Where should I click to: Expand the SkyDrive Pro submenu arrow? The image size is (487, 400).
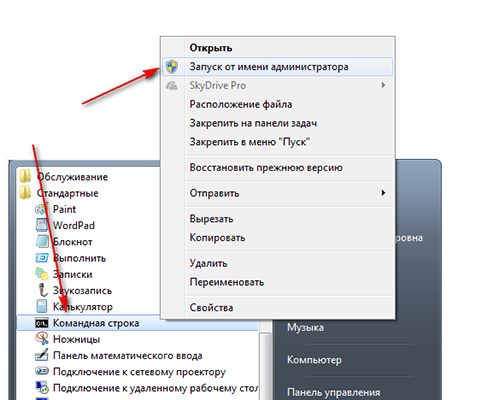coord(383,85)
